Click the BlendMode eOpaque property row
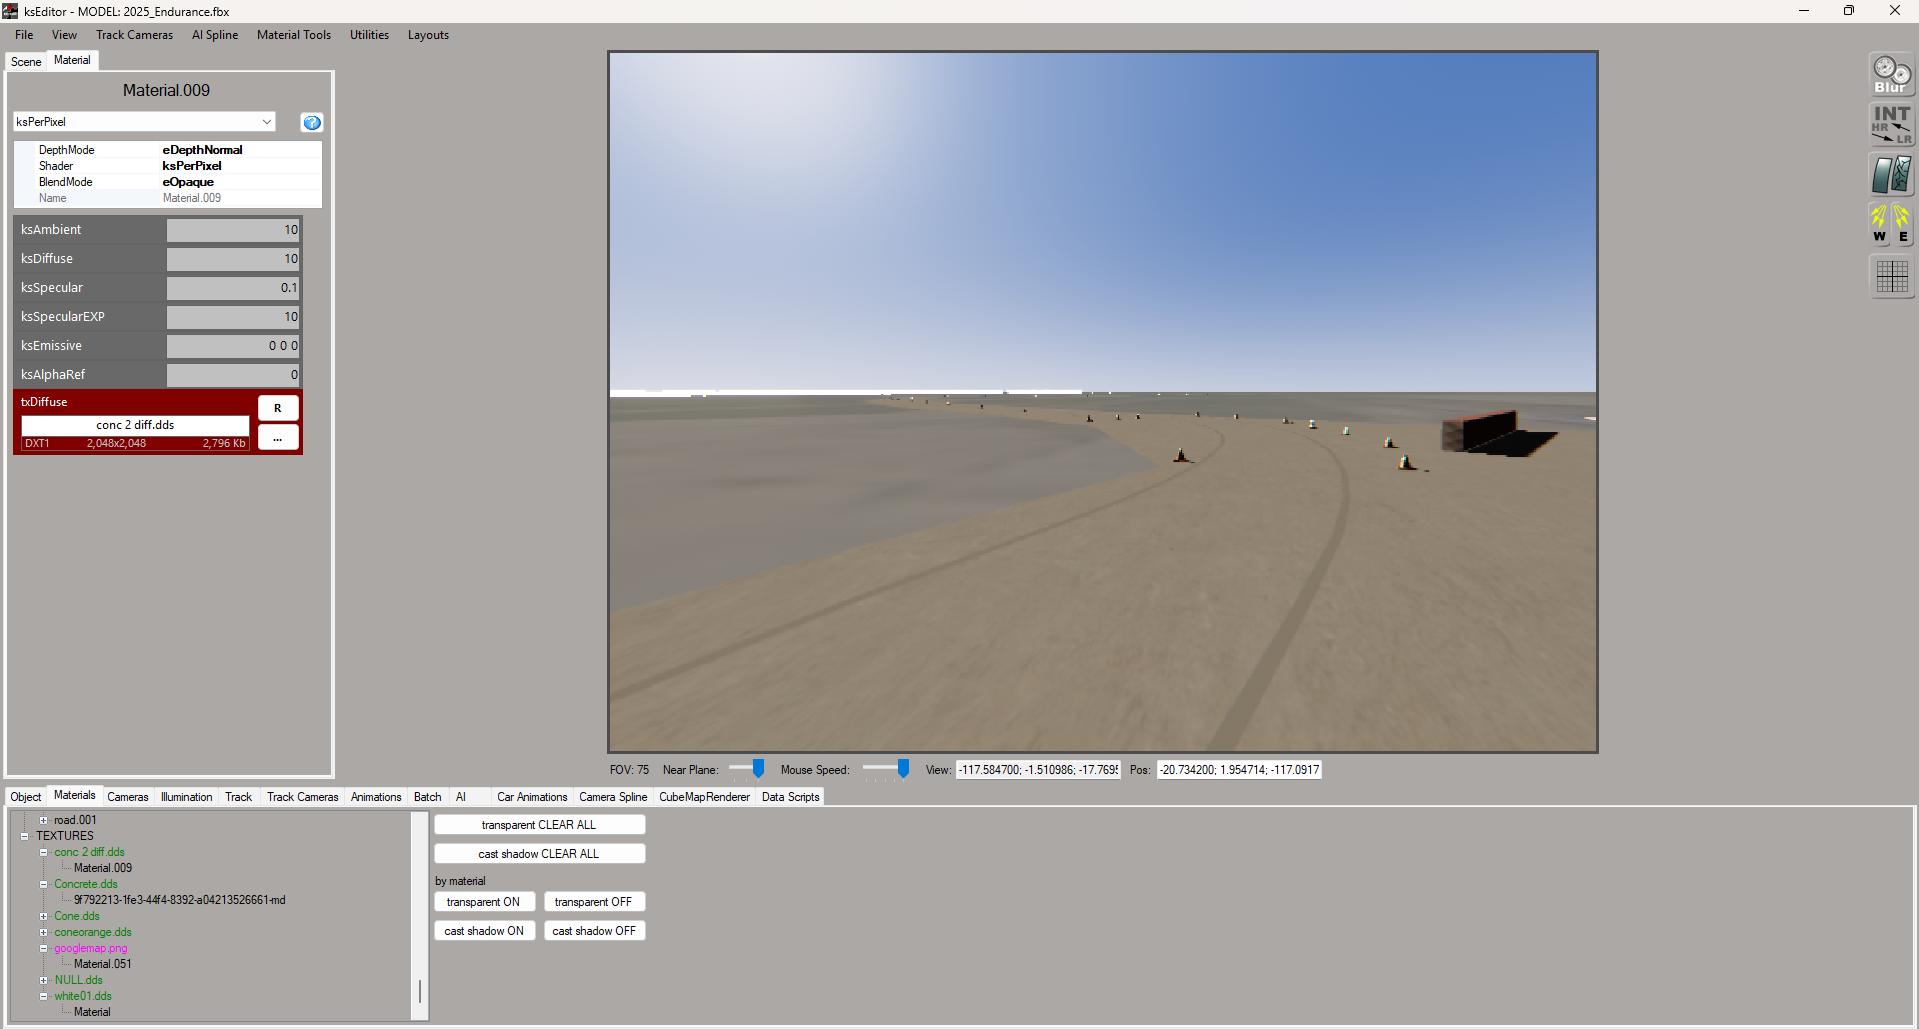This screenshot has height=1029, width=1919. click(x=167, y=182)
